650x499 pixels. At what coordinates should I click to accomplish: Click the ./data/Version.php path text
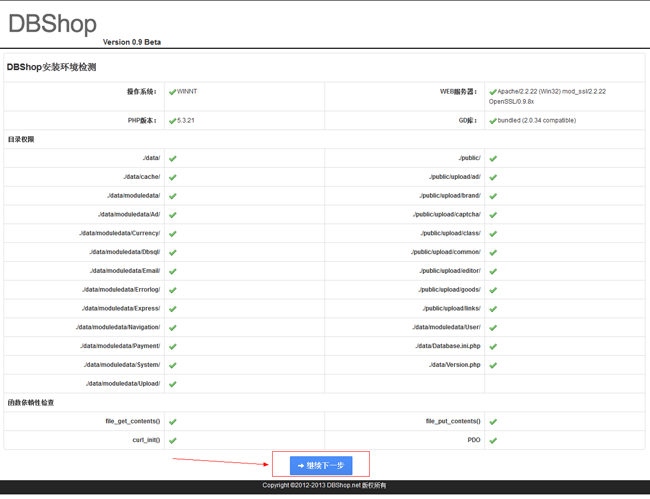point(455,365)
